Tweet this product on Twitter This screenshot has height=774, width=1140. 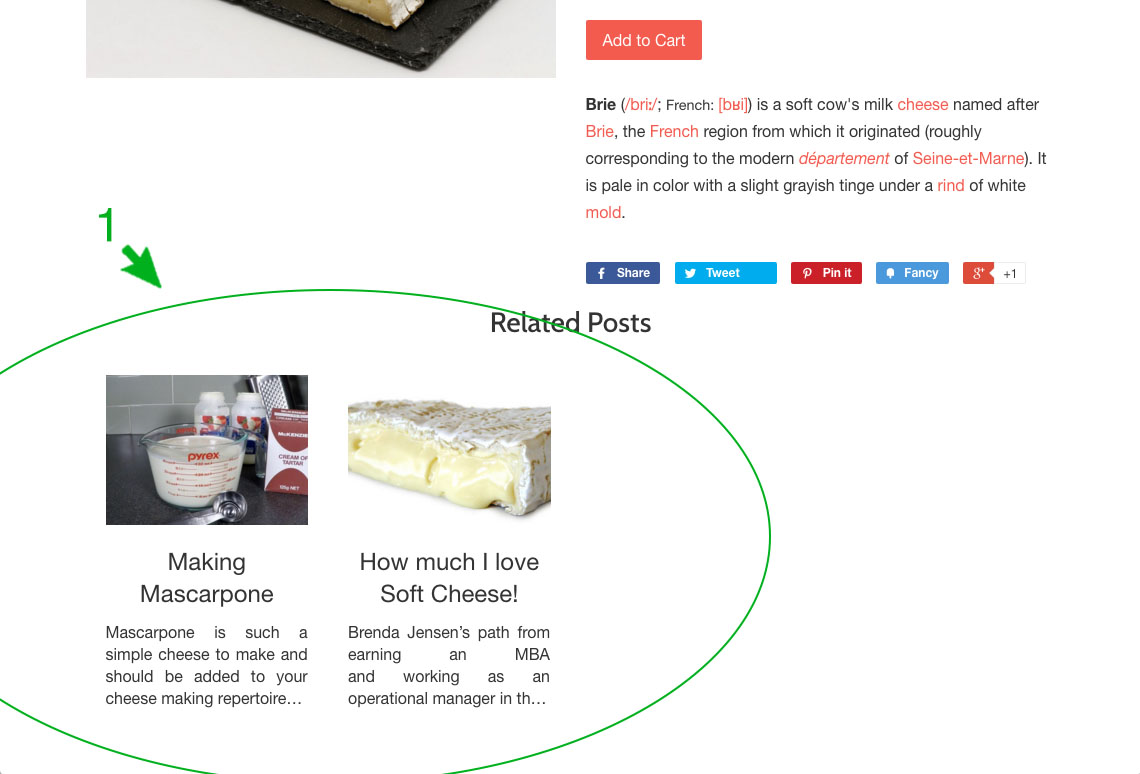coord(726,273)
